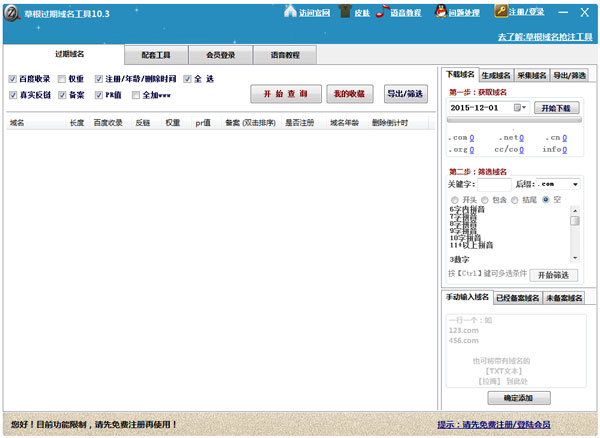
Task: Click the app logo icon in title bar
Action: (12, 13)
